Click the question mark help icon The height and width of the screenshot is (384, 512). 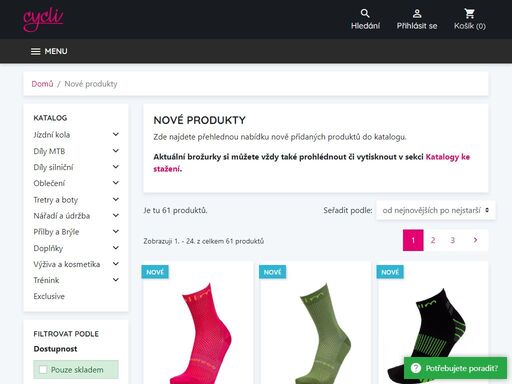416,368
